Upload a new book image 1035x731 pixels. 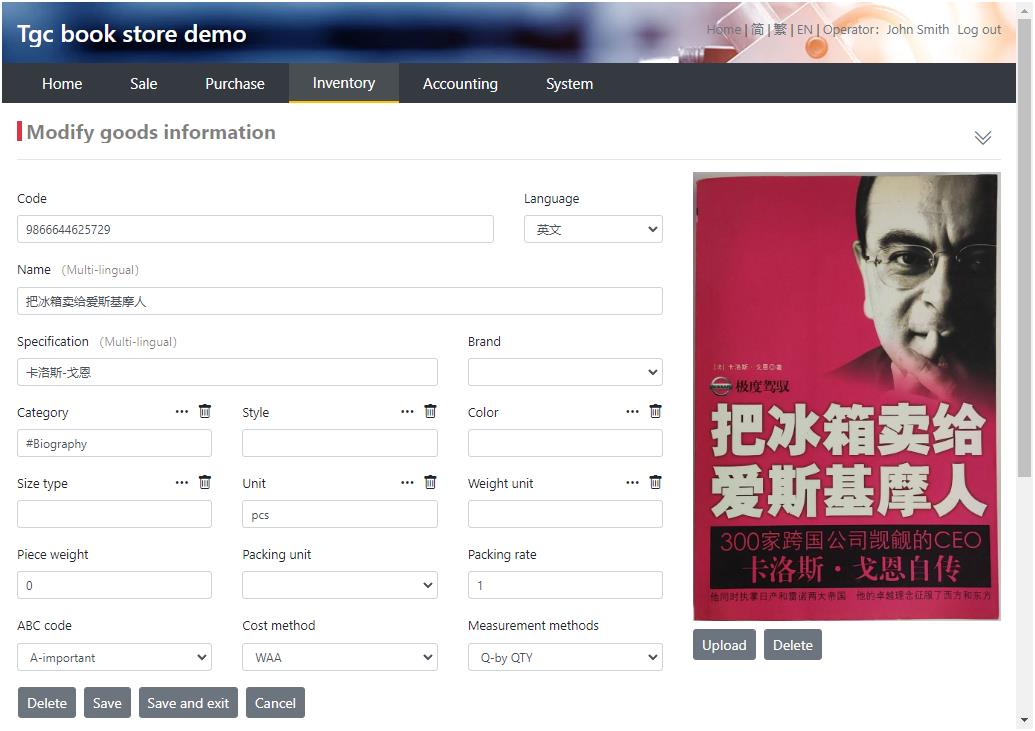click(x=724, y=645)
